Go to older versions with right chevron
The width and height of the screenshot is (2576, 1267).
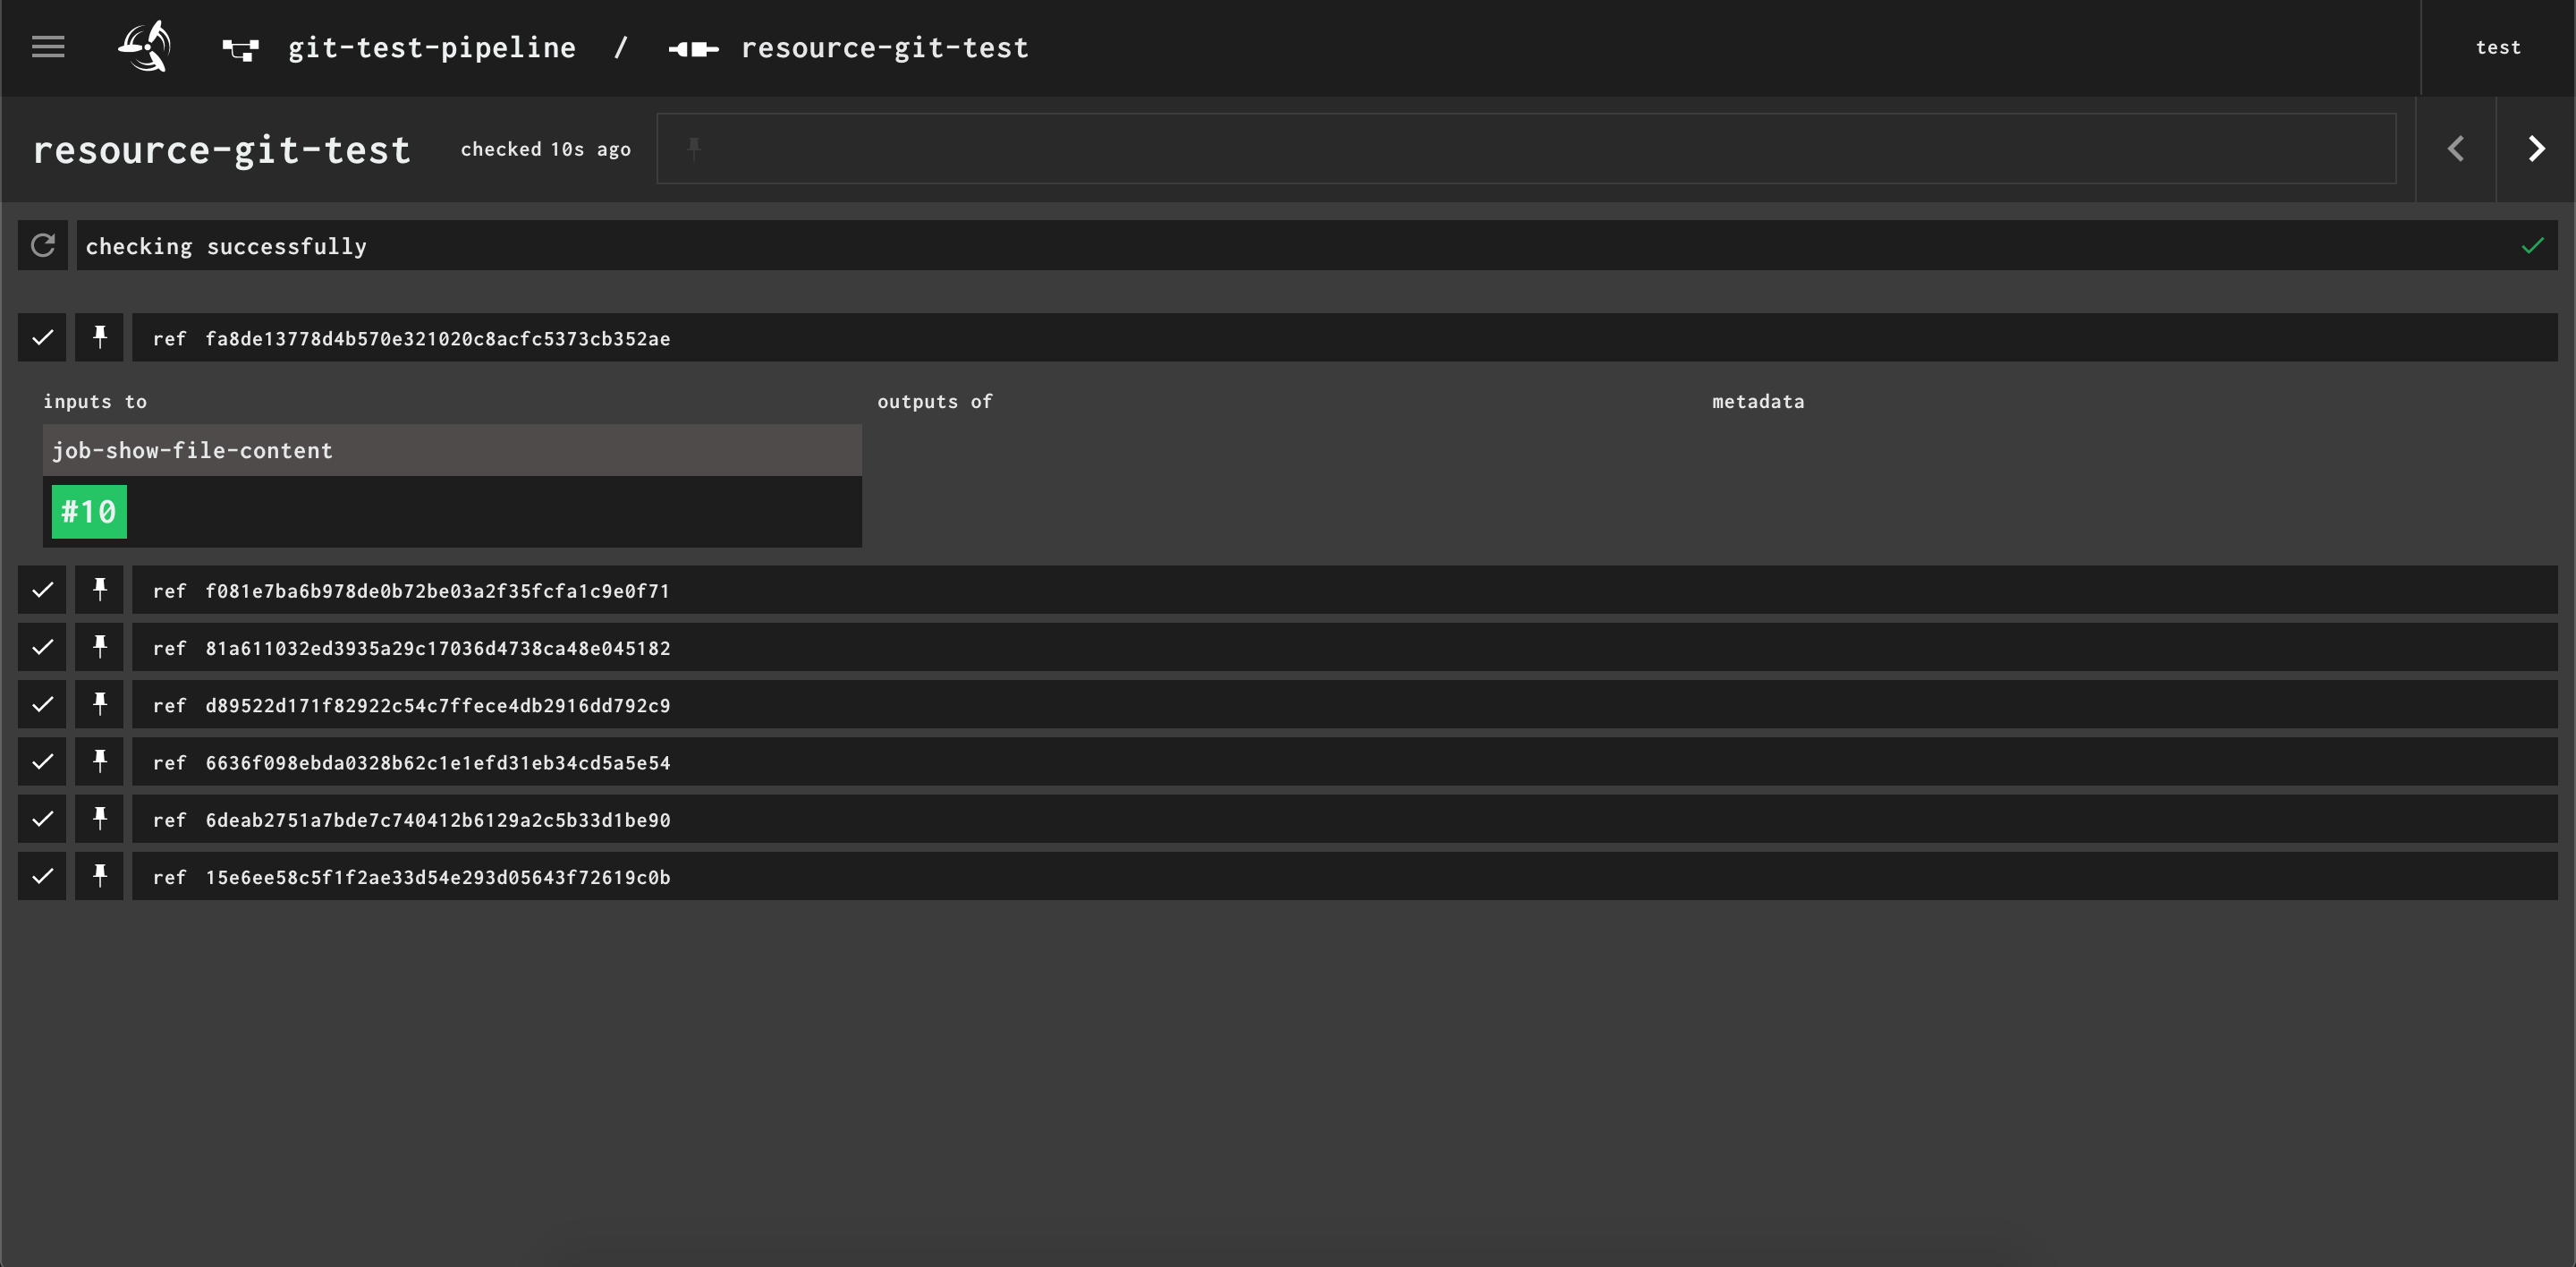(x=2537, y=148)
